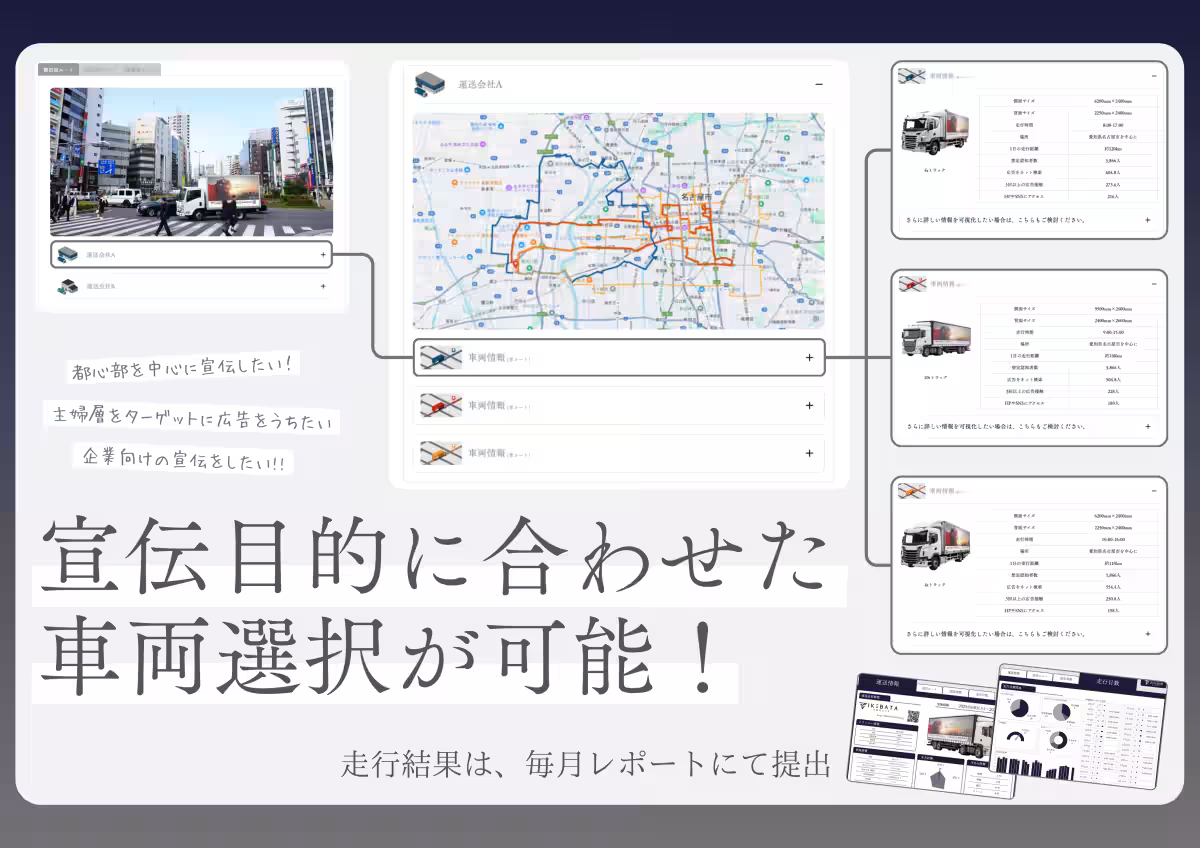The image size is (1200, 848).
Task: Click the orange truck route icon
Action: click(441, 453)
